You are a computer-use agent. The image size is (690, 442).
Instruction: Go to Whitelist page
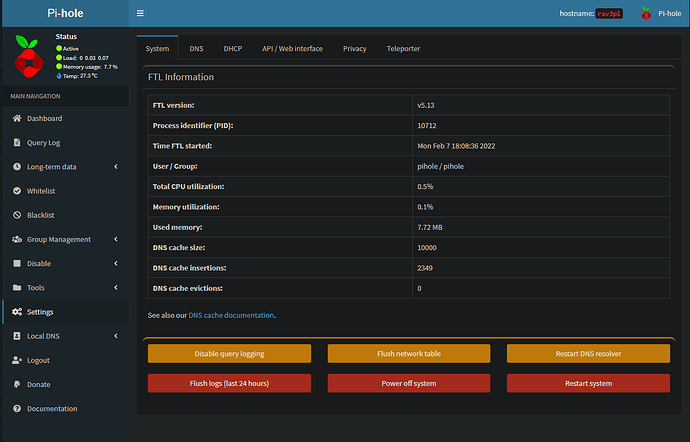click(65, 191)
